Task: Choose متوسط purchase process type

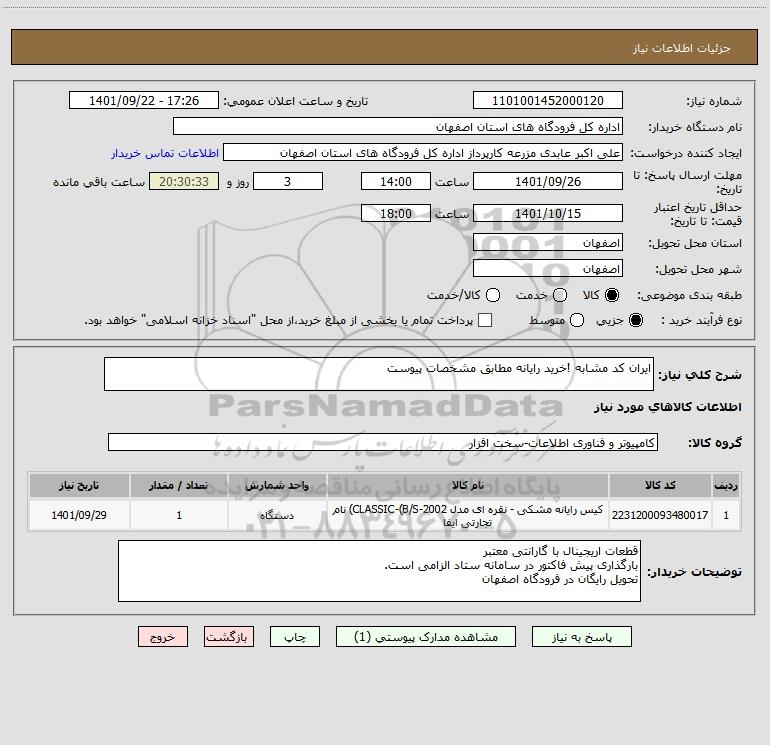Action: coord(577,320)
